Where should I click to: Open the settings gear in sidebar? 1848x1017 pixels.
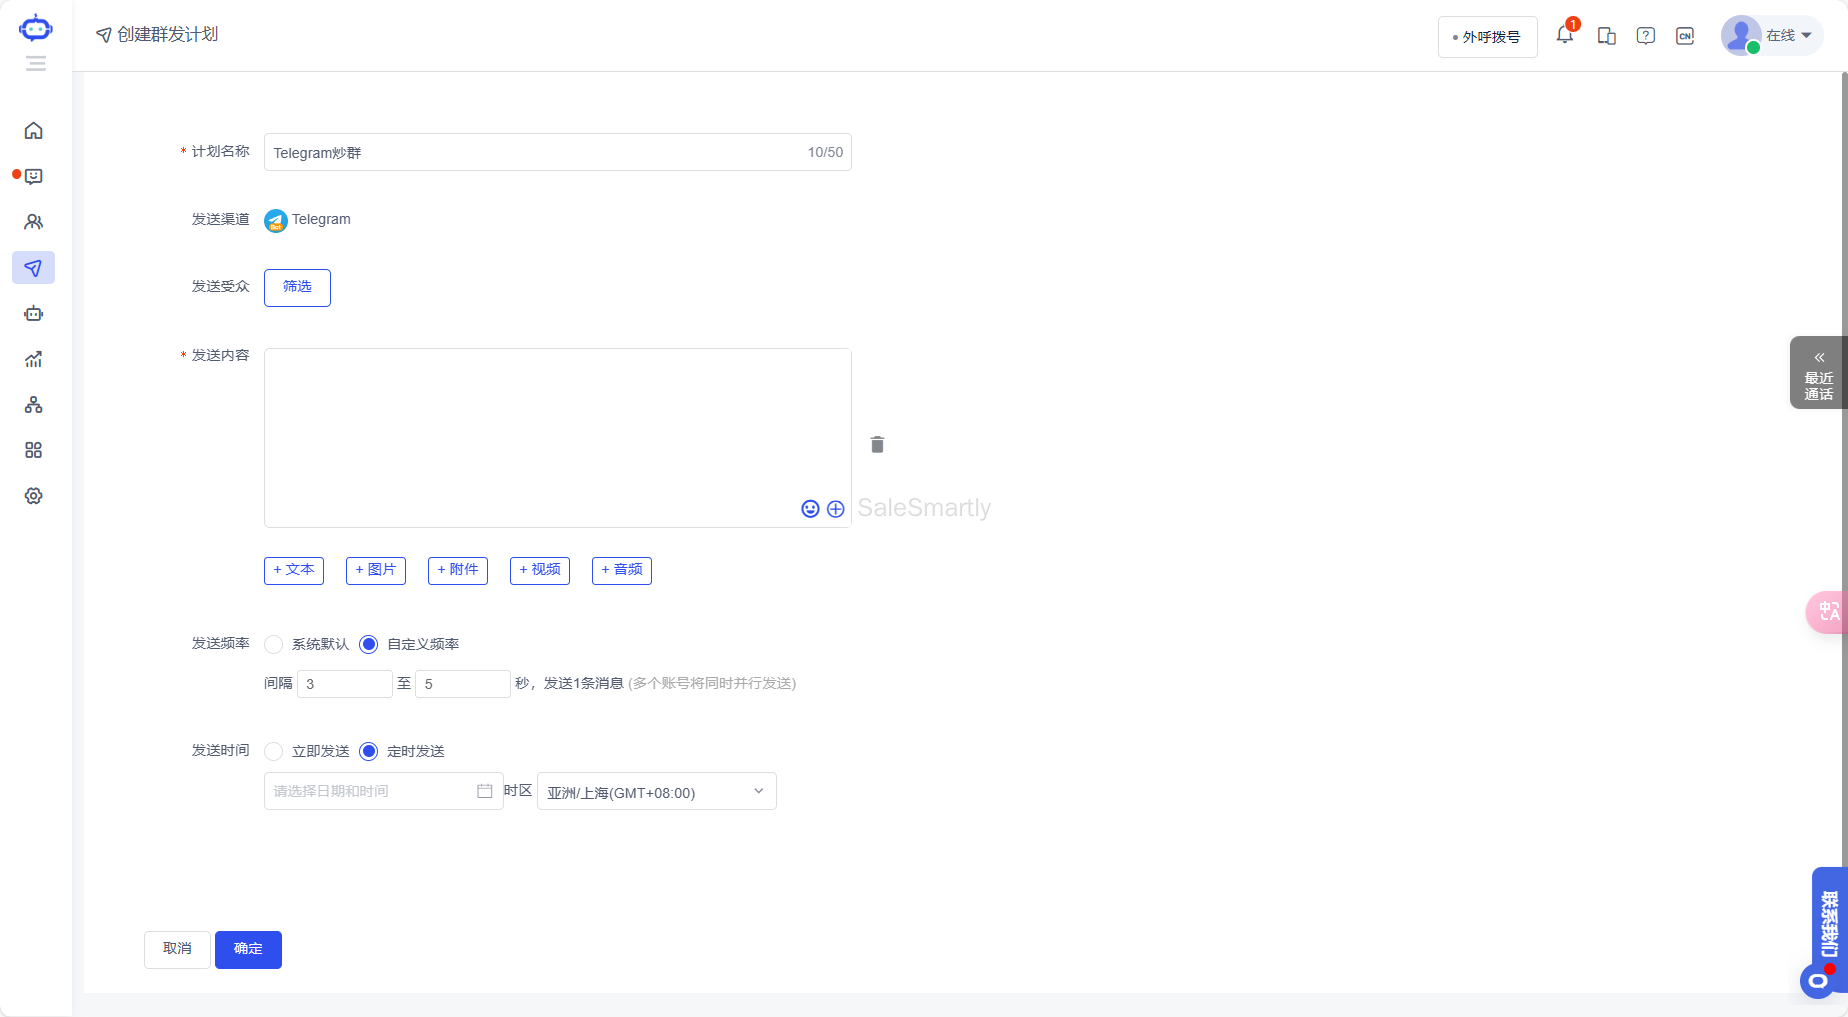click(x=34, y=496)
